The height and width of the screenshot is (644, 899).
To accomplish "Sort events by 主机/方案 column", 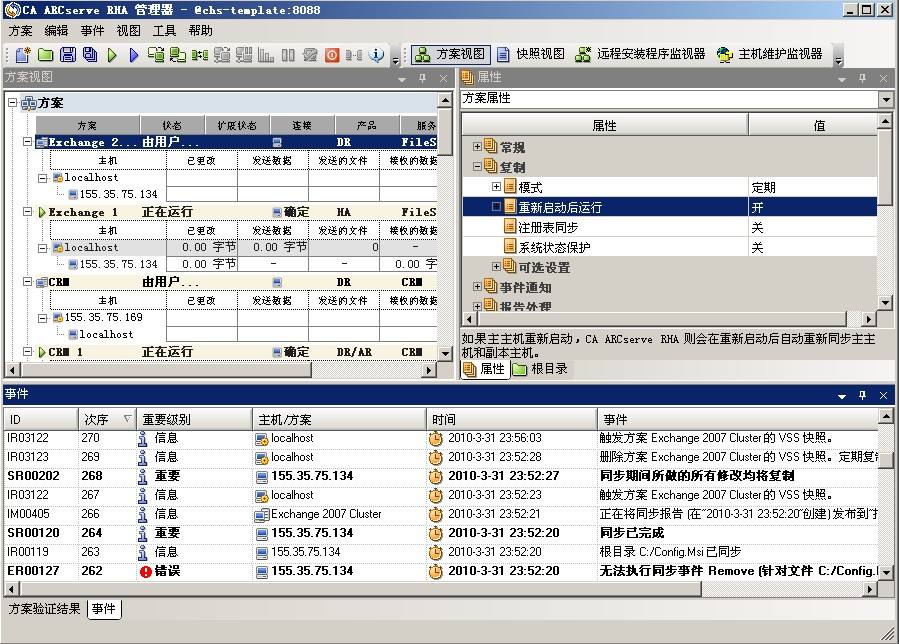I will (x=339, y=420).
